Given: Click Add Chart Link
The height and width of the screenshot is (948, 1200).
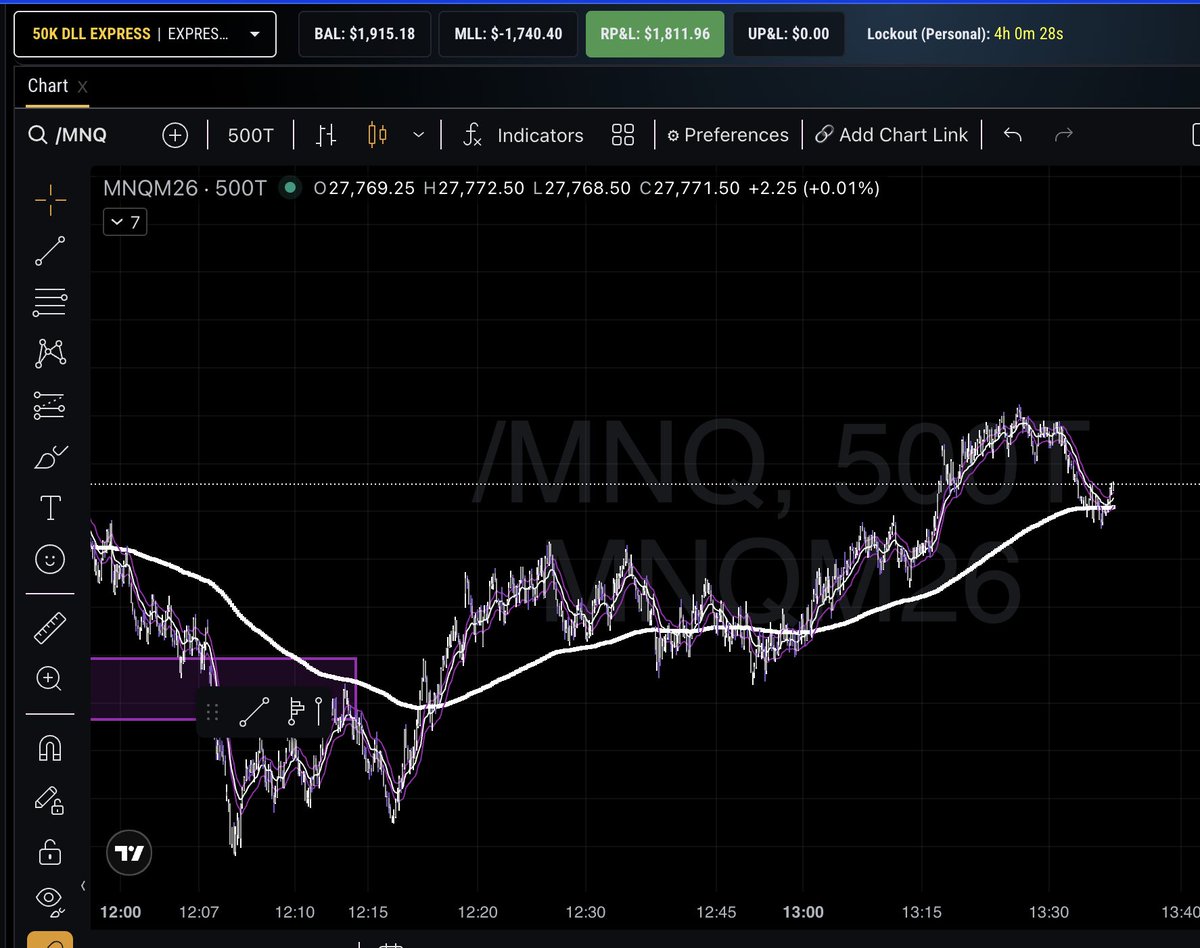Looking at the screenshot, I should [892, 135].
